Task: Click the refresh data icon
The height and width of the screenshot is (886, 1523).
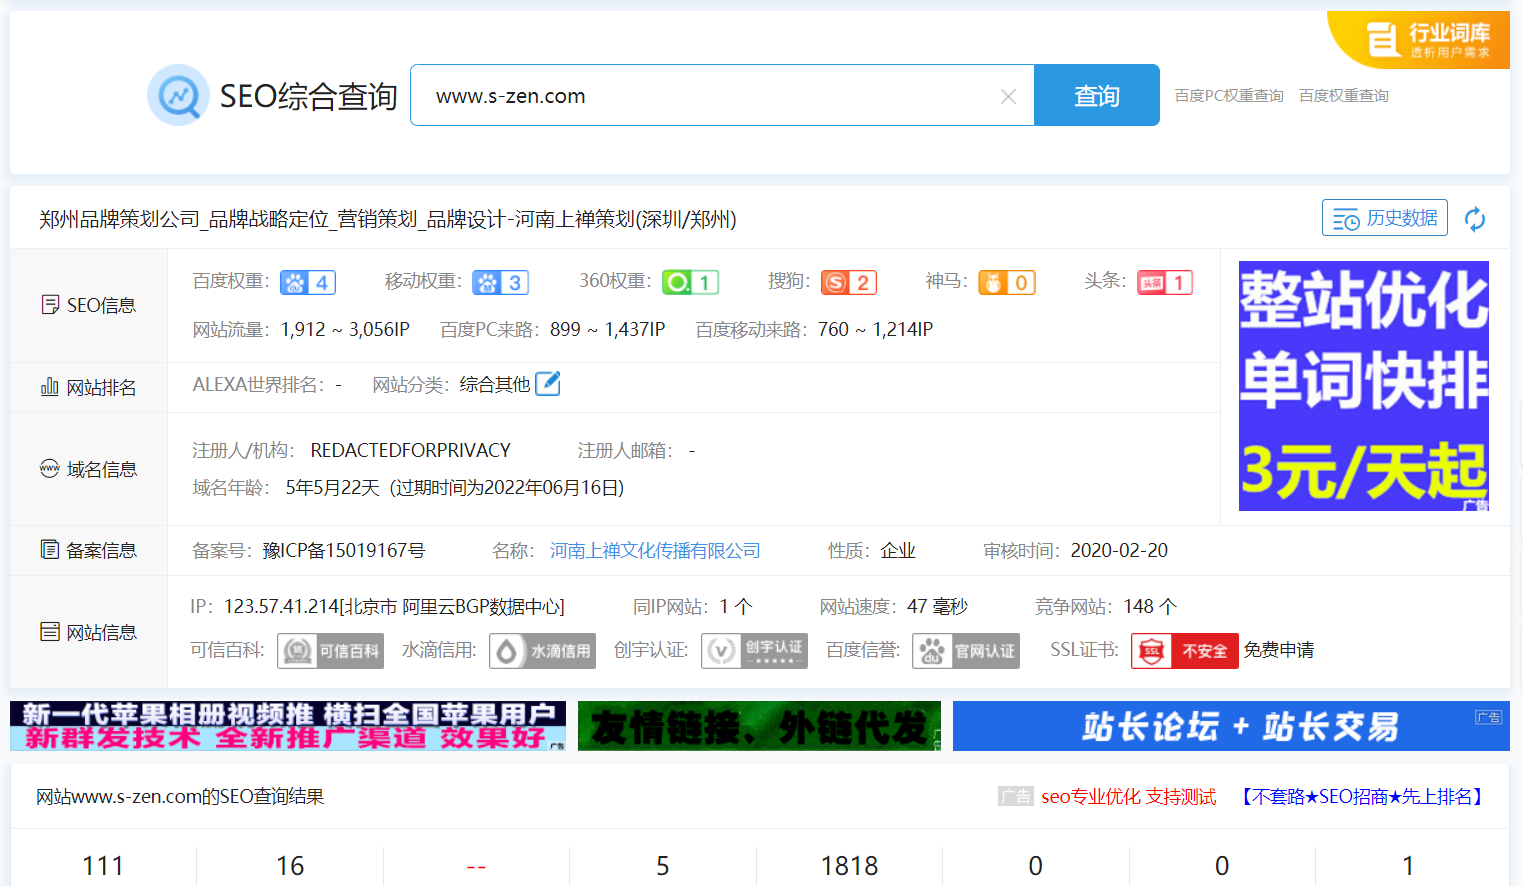Action: pyautogui.click(x=1475, y=219)
